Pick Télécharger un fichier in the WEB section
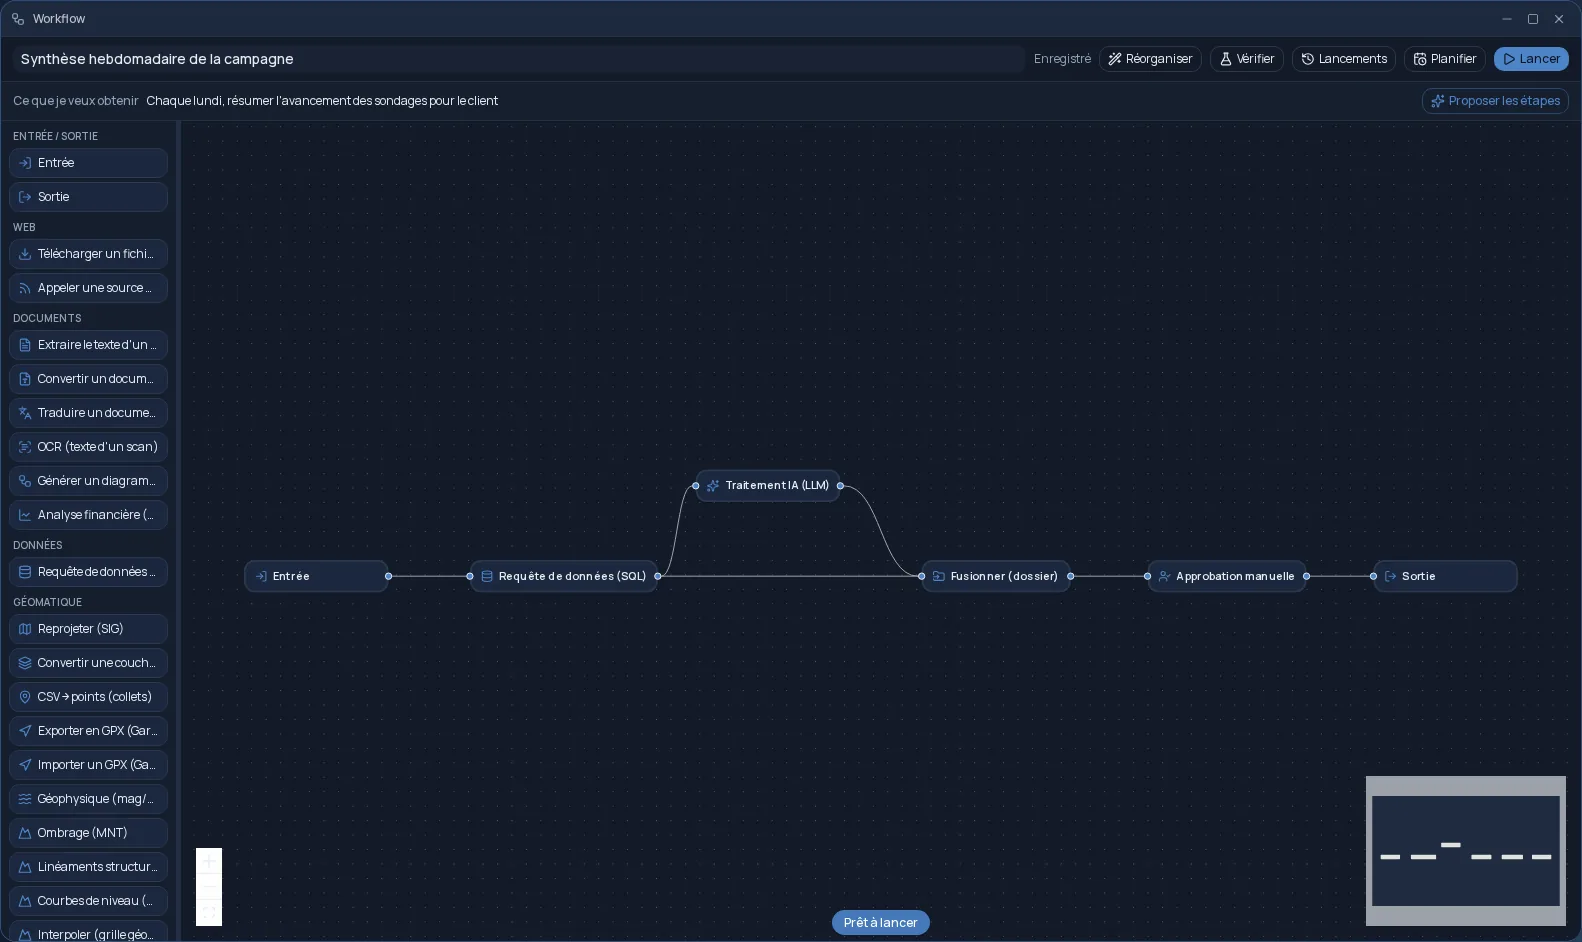This screenshot has height=942, width=1582. (x=88, y=254)
